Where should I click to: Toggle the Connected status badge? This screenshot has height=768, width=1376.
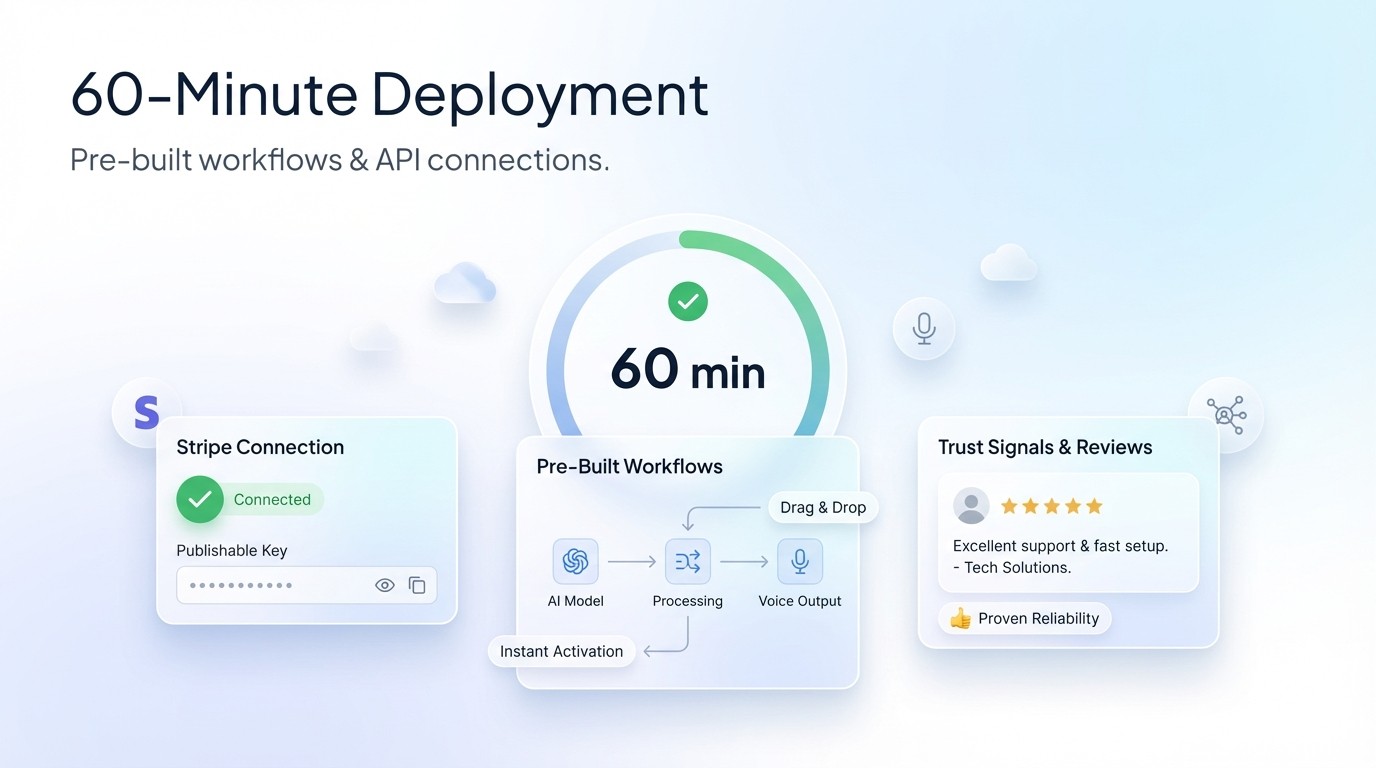click(x=248, y=499)
